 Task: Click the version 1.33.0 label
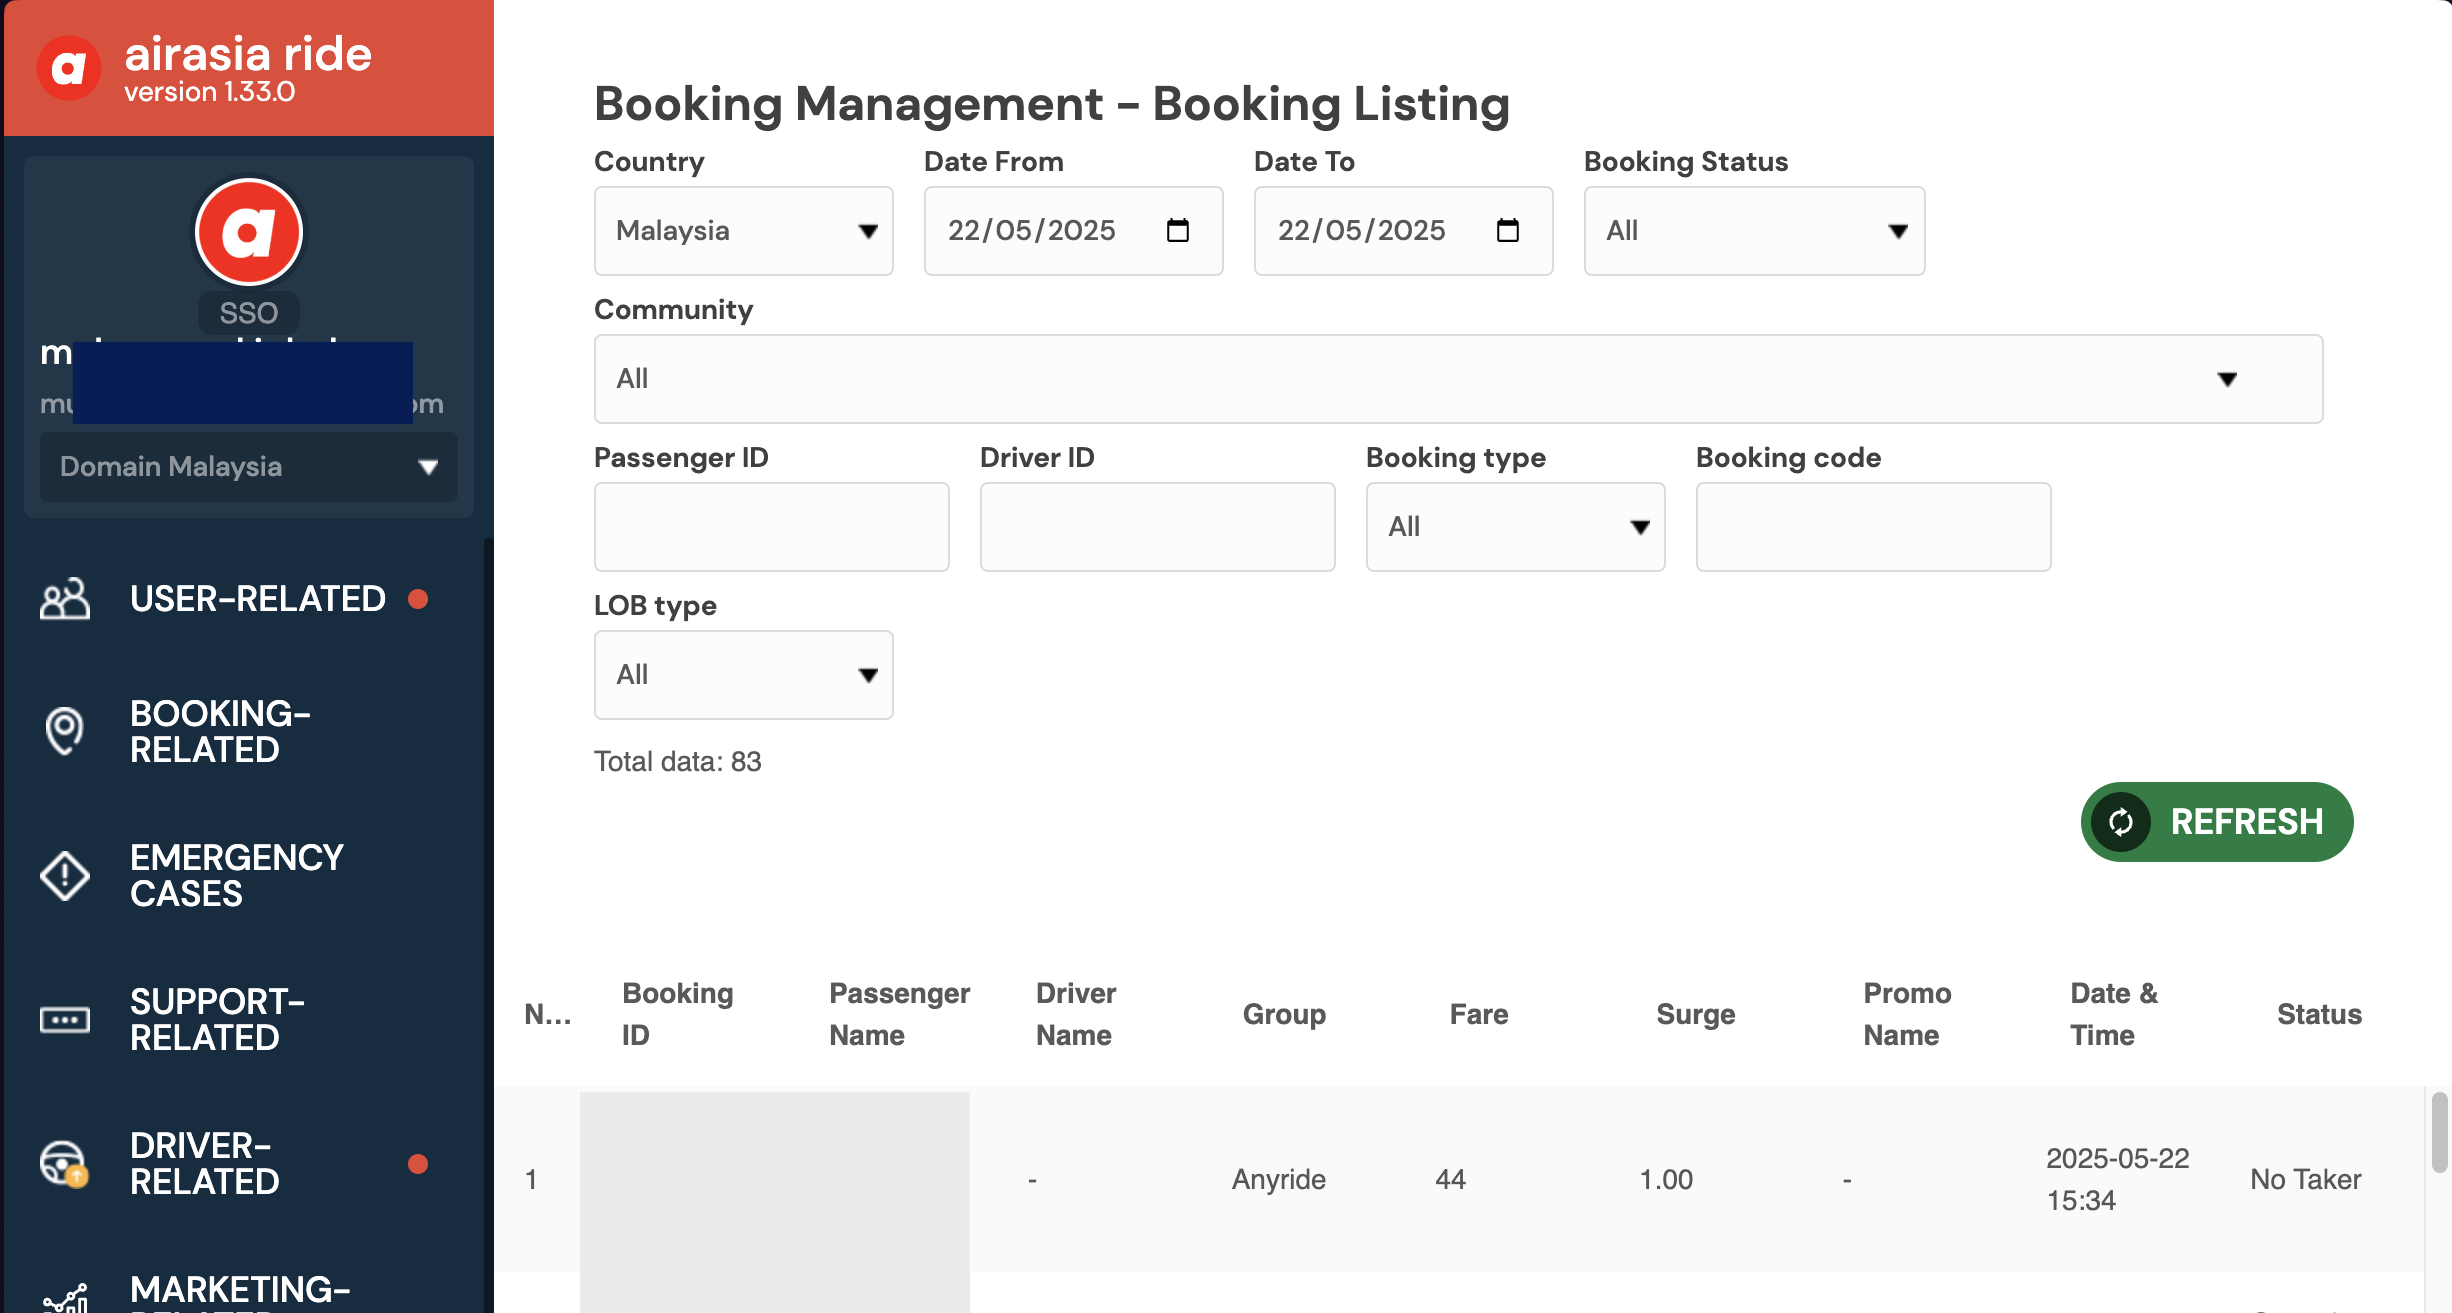click(x=210, y=92)
